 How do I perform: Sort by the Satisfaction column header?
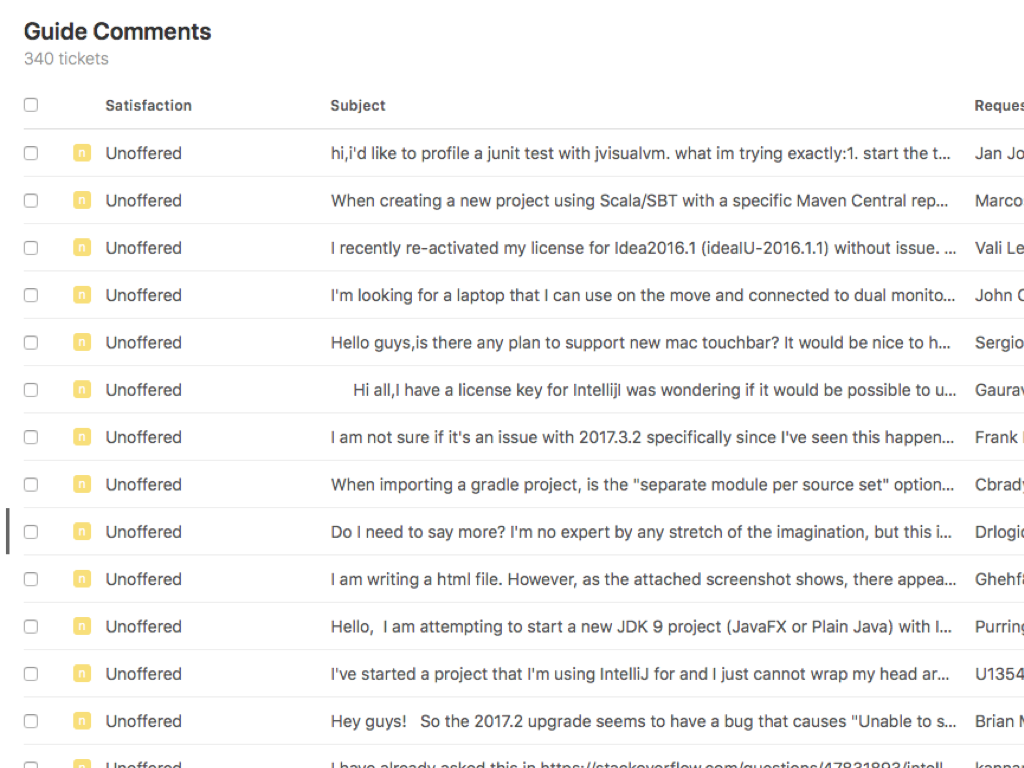coord(148,105)
